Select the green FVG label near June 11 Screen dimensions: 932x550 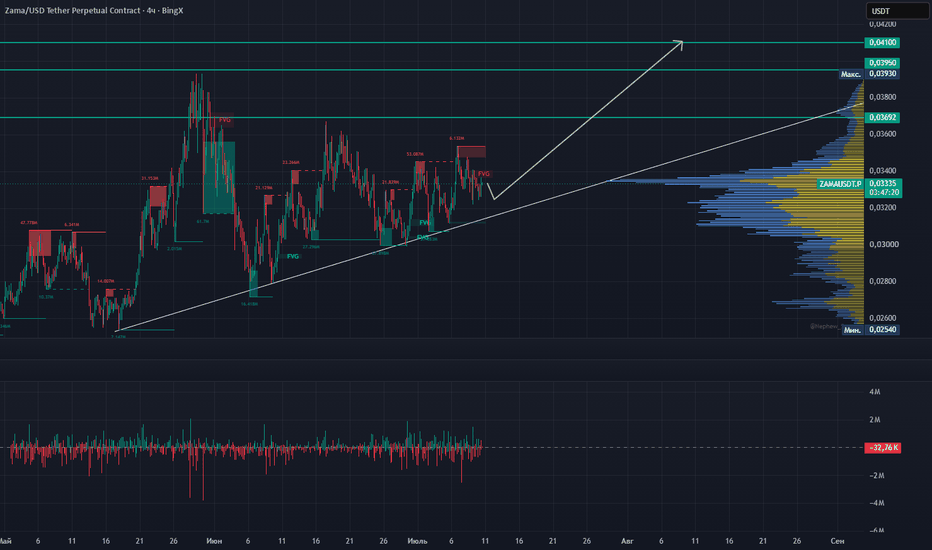tap(293, 256)
